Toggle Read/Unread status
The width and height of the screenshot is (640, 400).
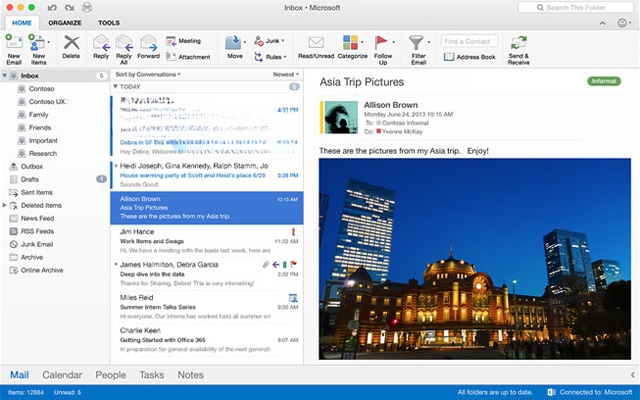pos(316,47)
